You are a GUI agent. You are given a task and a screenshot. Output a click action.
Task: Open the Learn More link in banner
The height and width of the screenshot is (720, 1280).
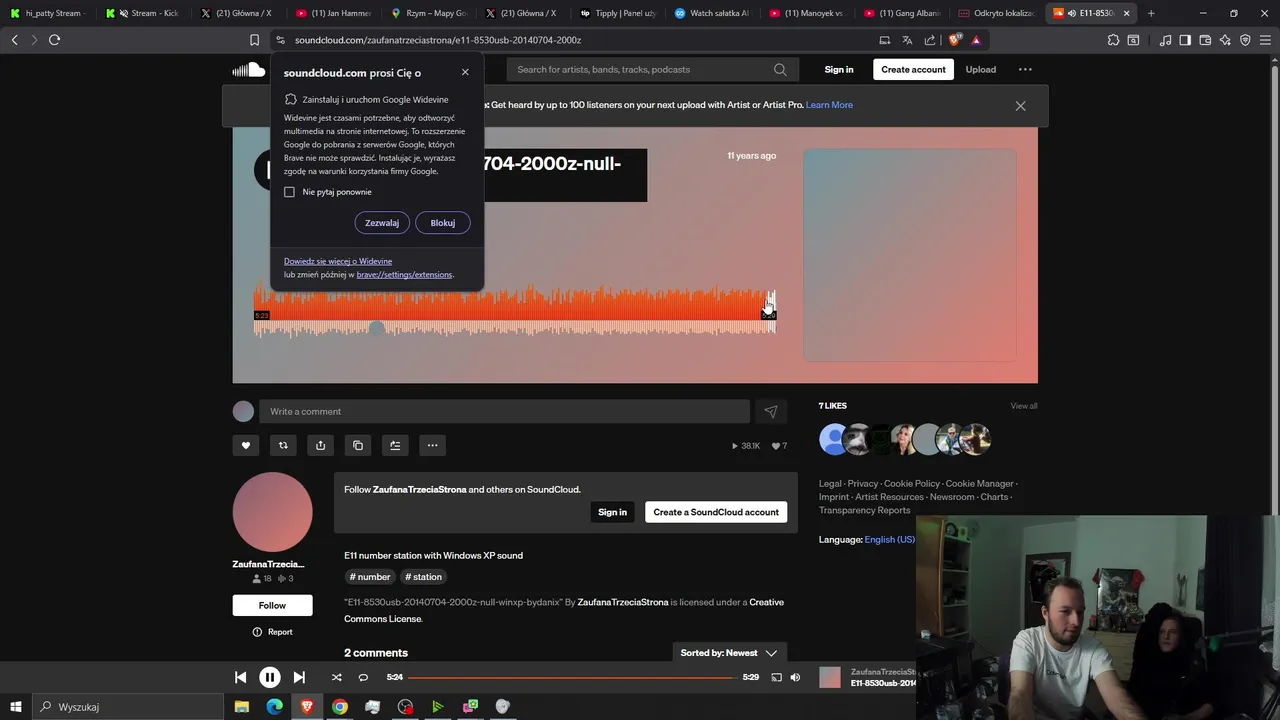pyautogui.click(x=829, y=105)
